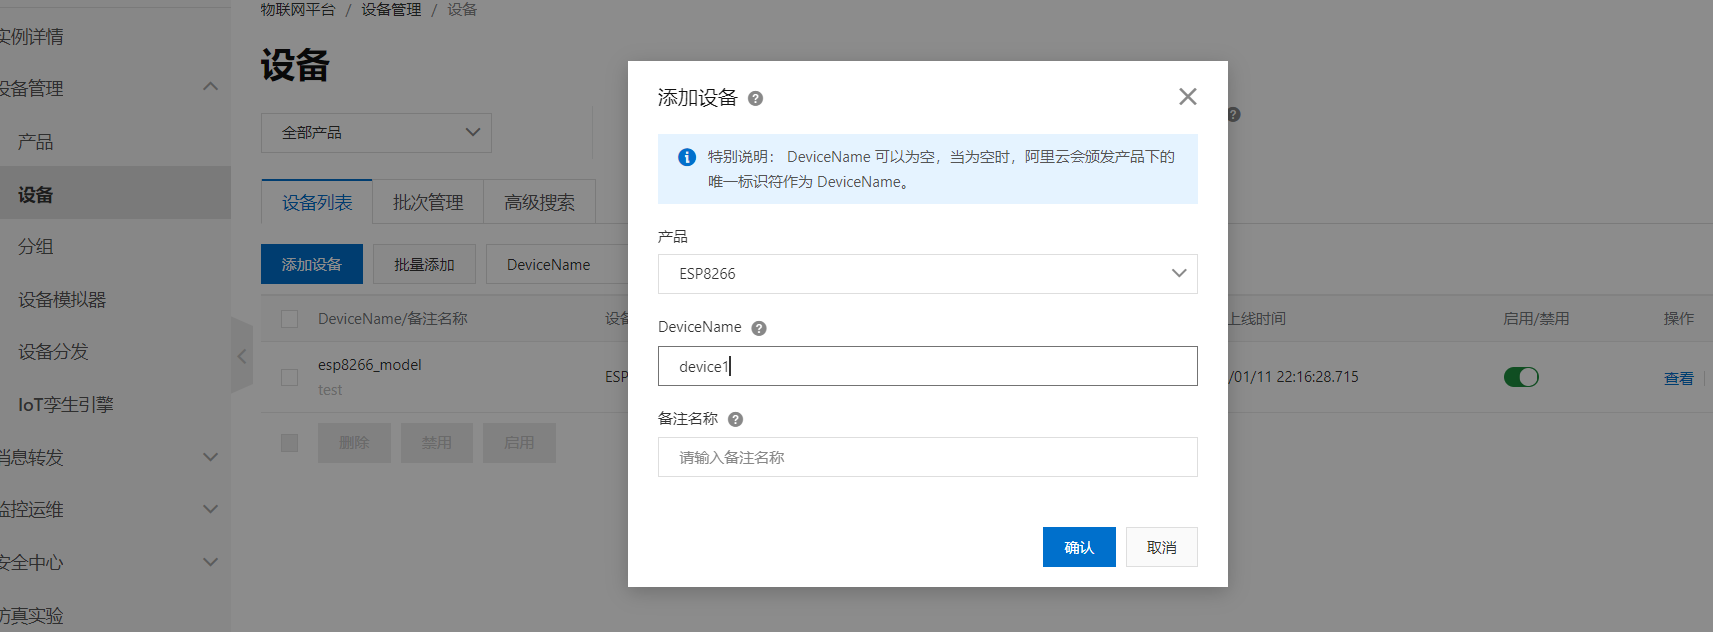Open the DeviceName search type dropdown

click(x=557, y=264)
